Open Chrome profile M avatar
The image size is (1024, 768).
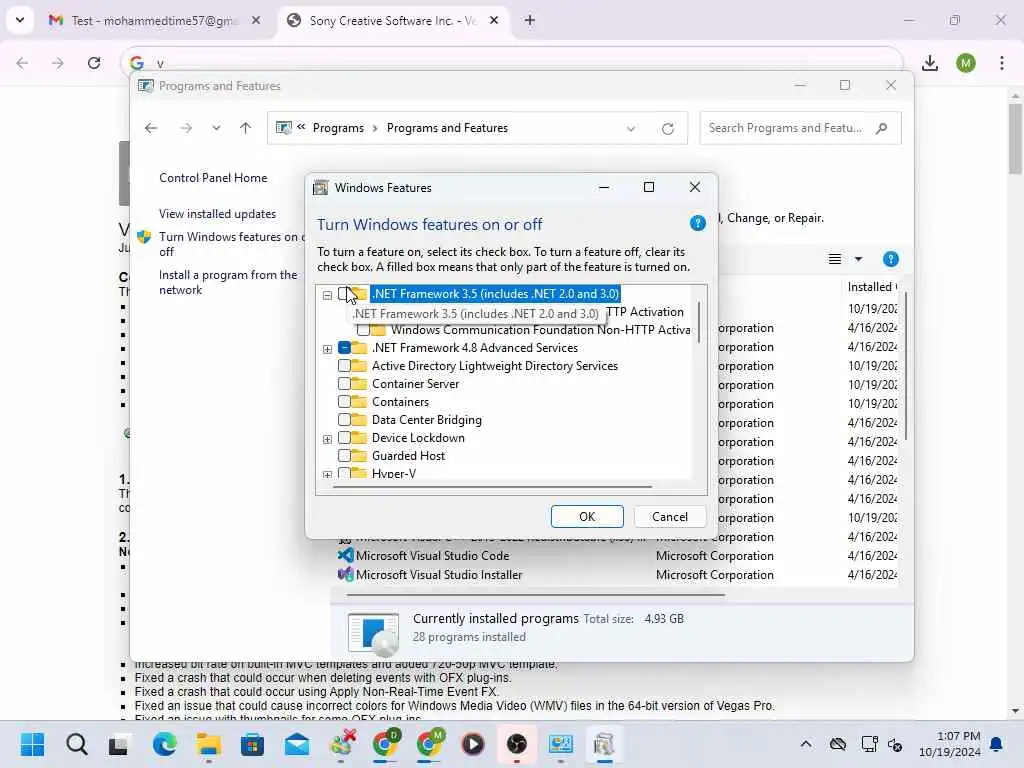point(966,63)
